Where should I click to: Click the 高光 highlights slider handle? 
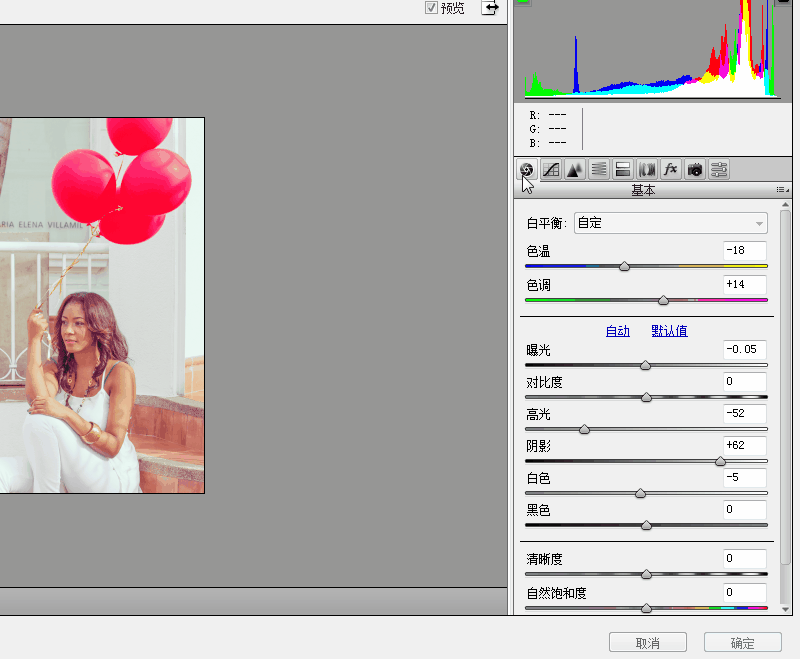(x=585, y=429)
